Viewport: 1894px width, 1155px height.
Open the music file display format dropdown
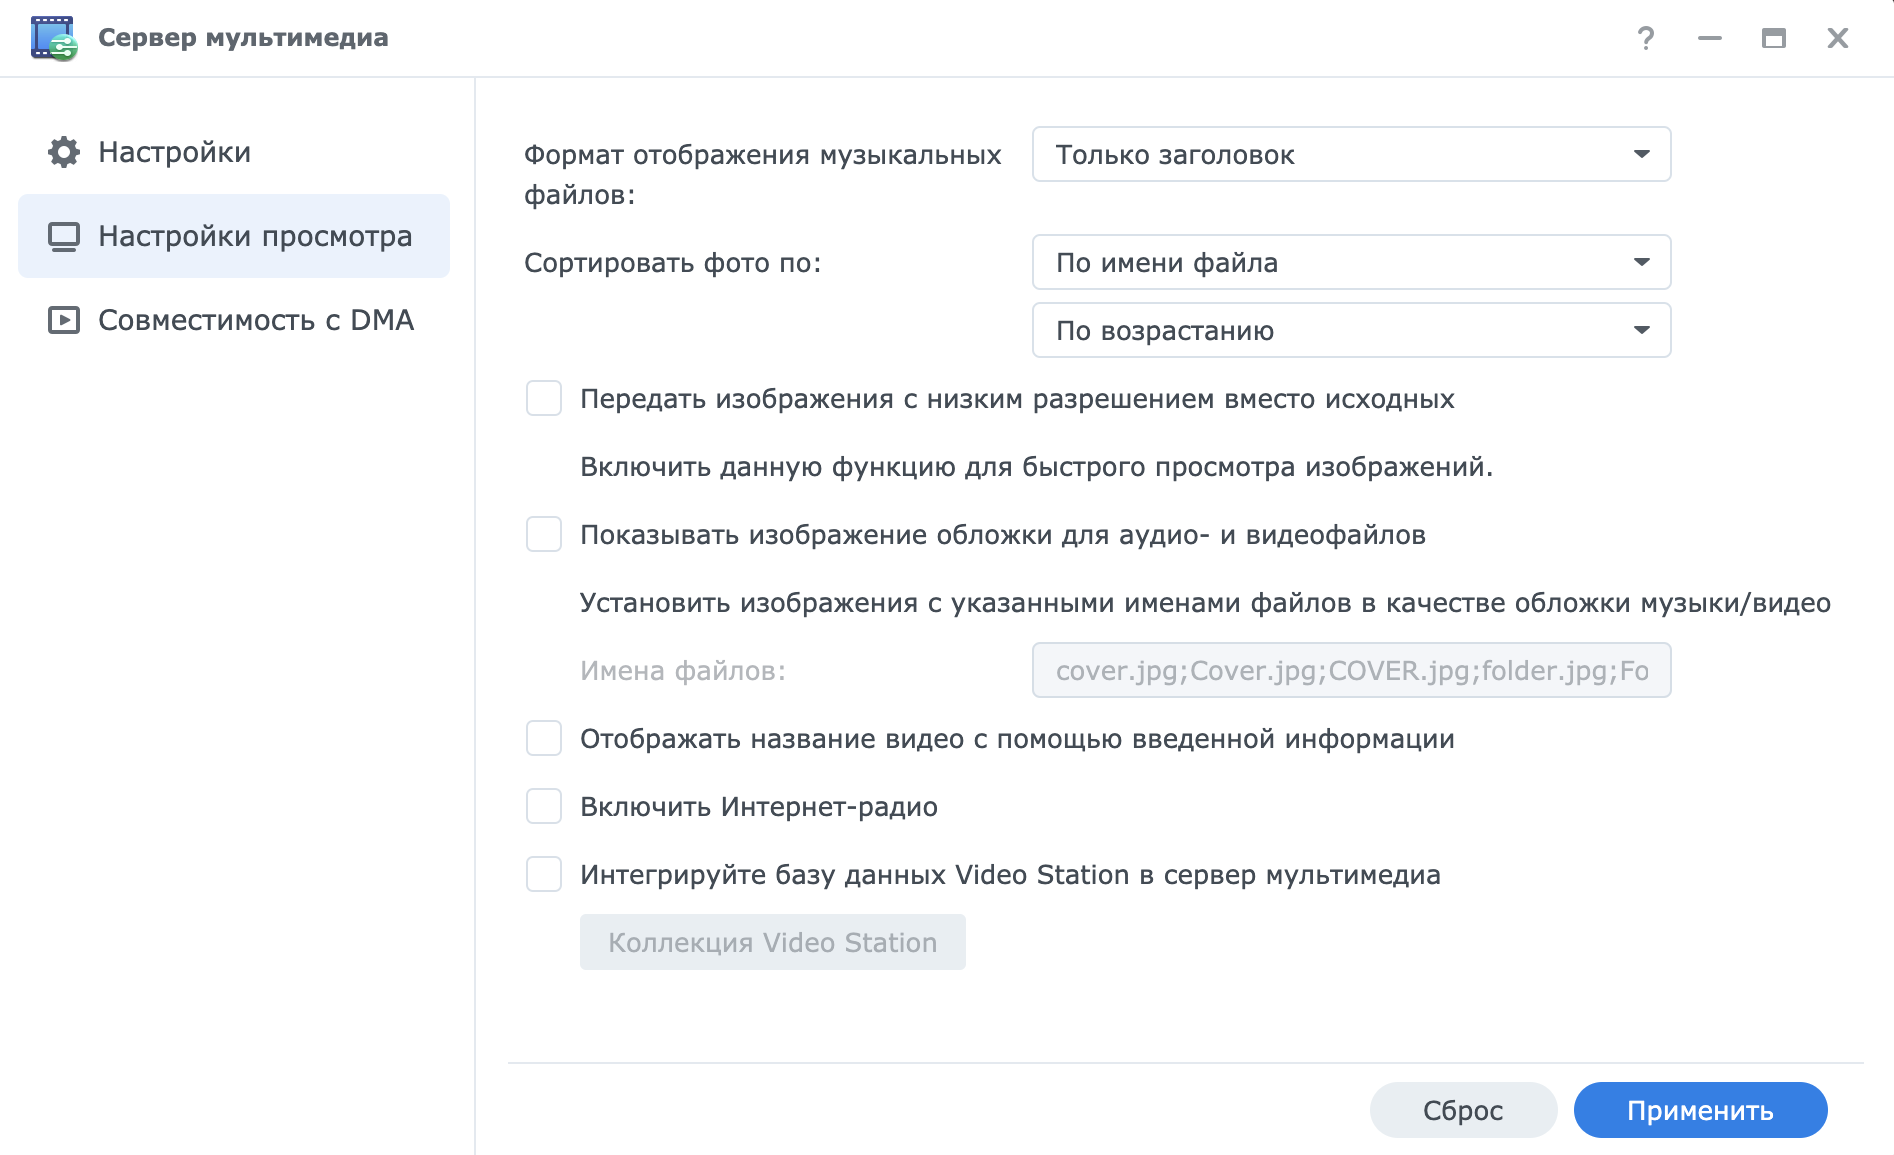pyautogui.click(x=1350, y=154)
